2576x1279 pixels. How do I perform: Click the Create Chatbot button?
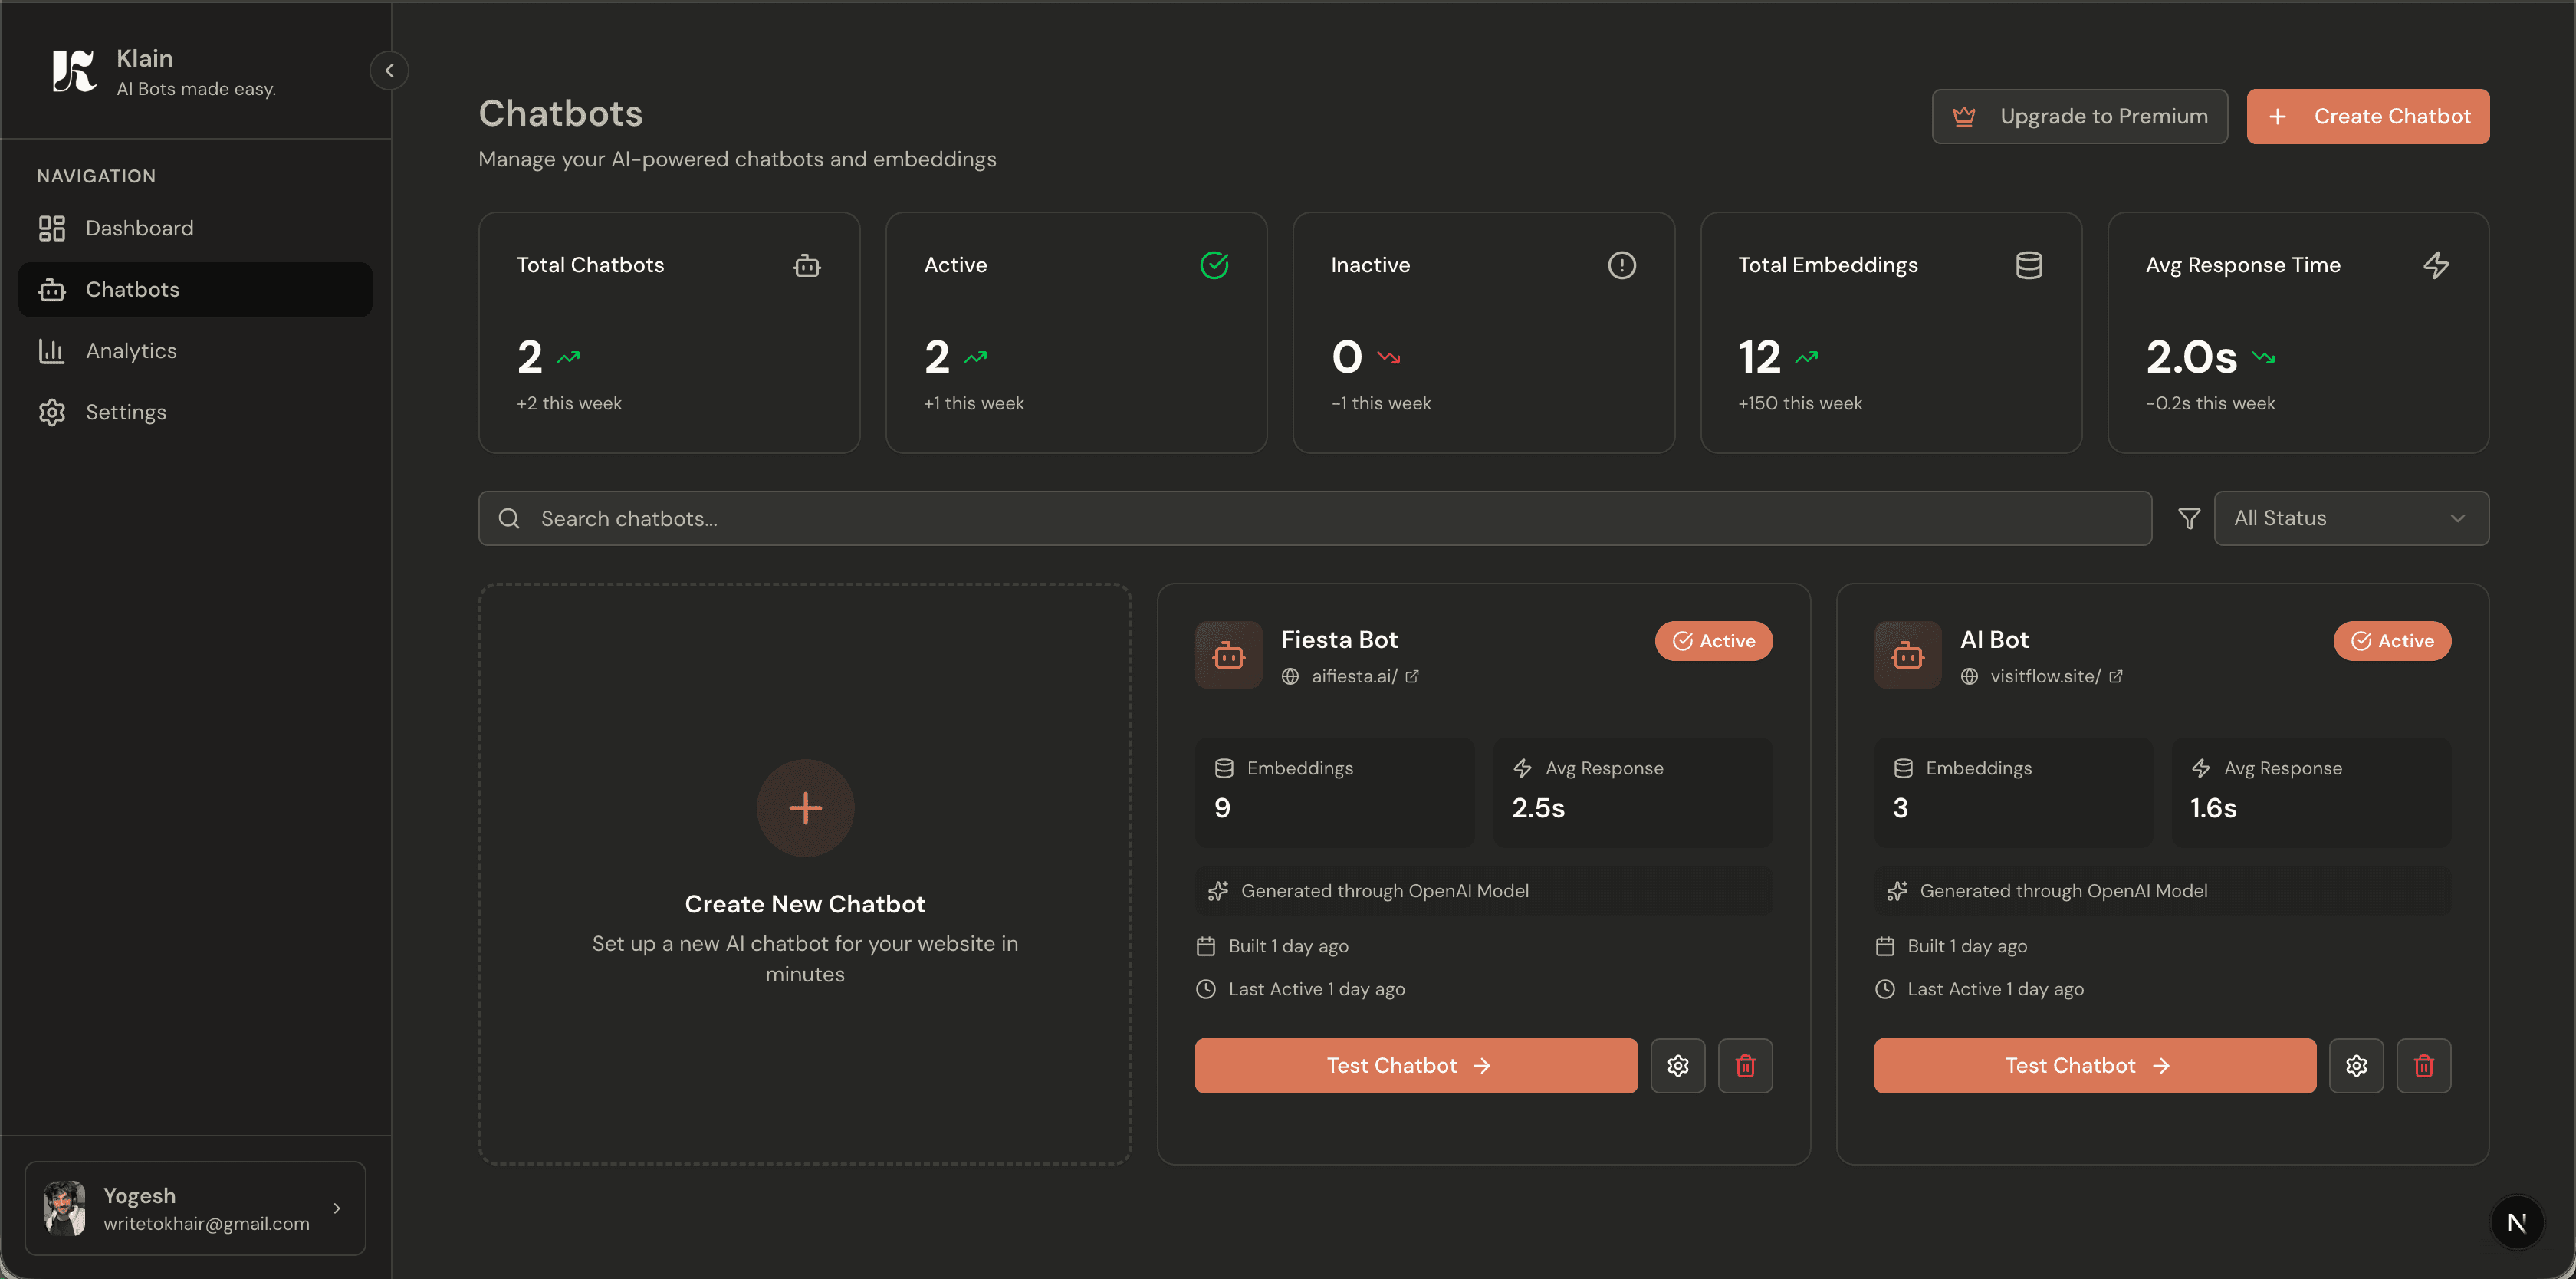point(2368,116)
